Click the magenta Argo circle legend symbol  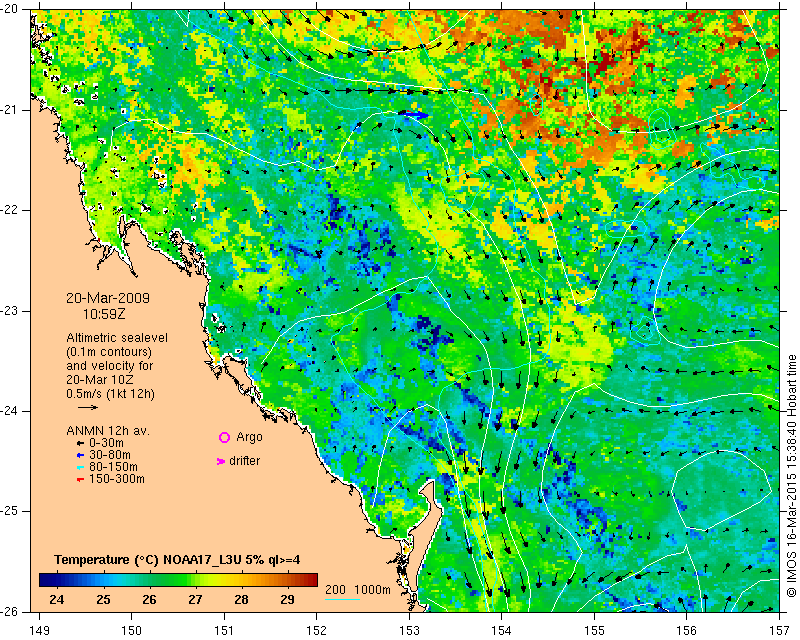(x=224, y=437)
